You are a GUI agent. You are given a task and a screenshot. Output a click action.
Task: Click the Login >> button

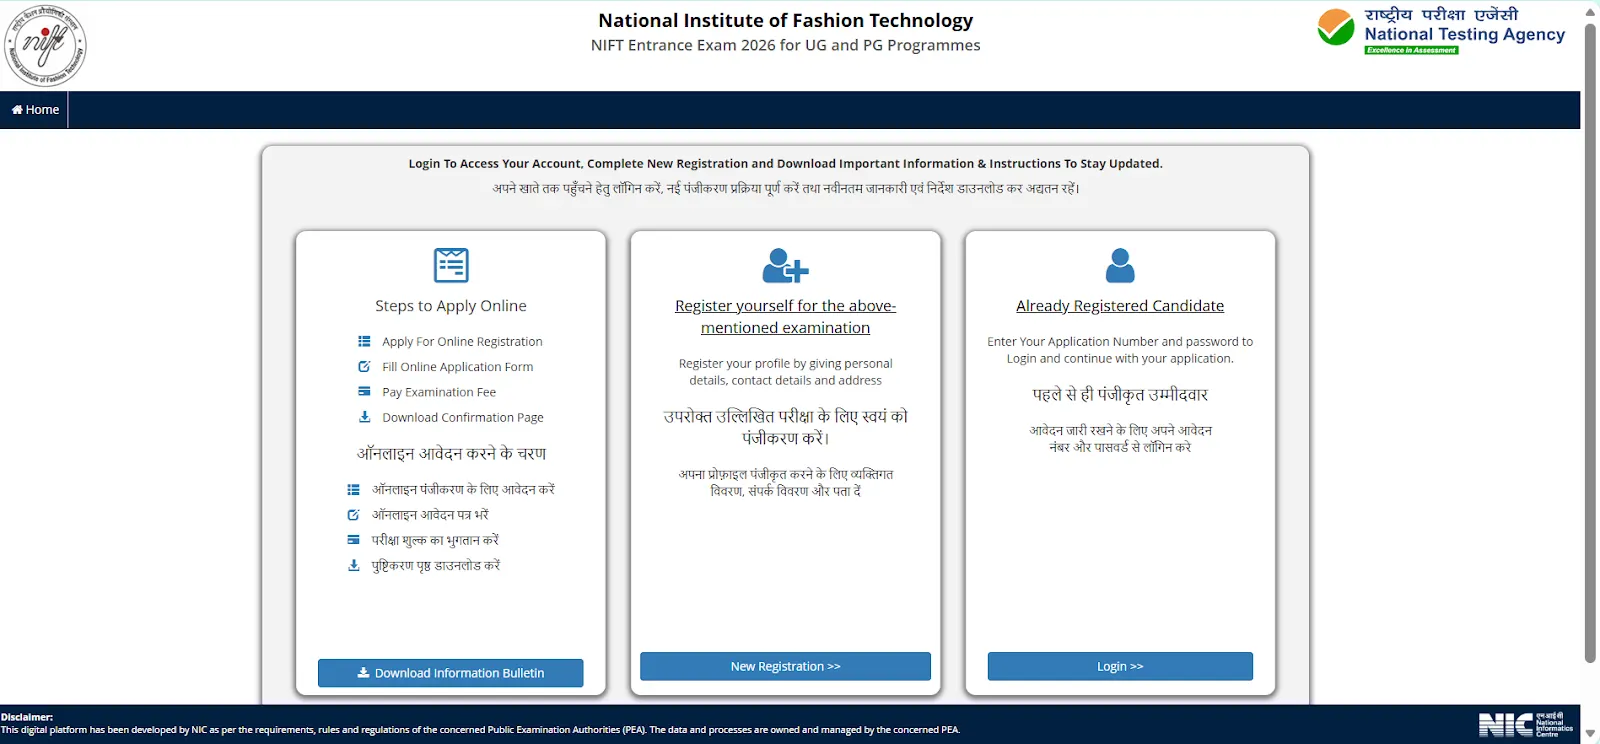[1120, 666]
